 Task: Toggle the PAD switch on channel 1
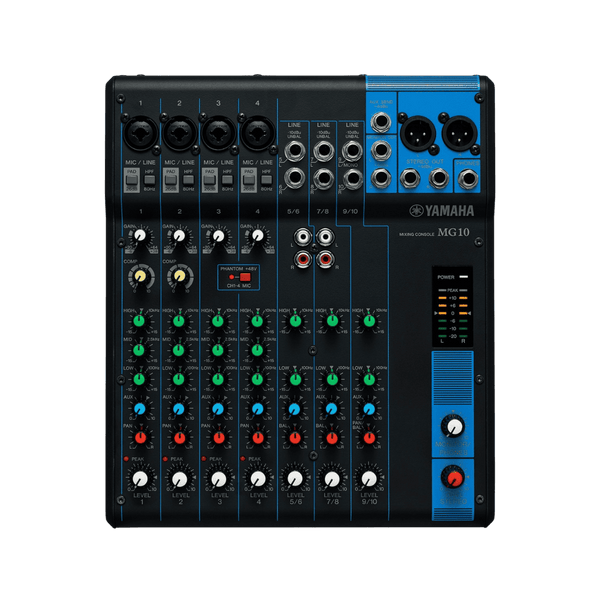coord(131,180)
